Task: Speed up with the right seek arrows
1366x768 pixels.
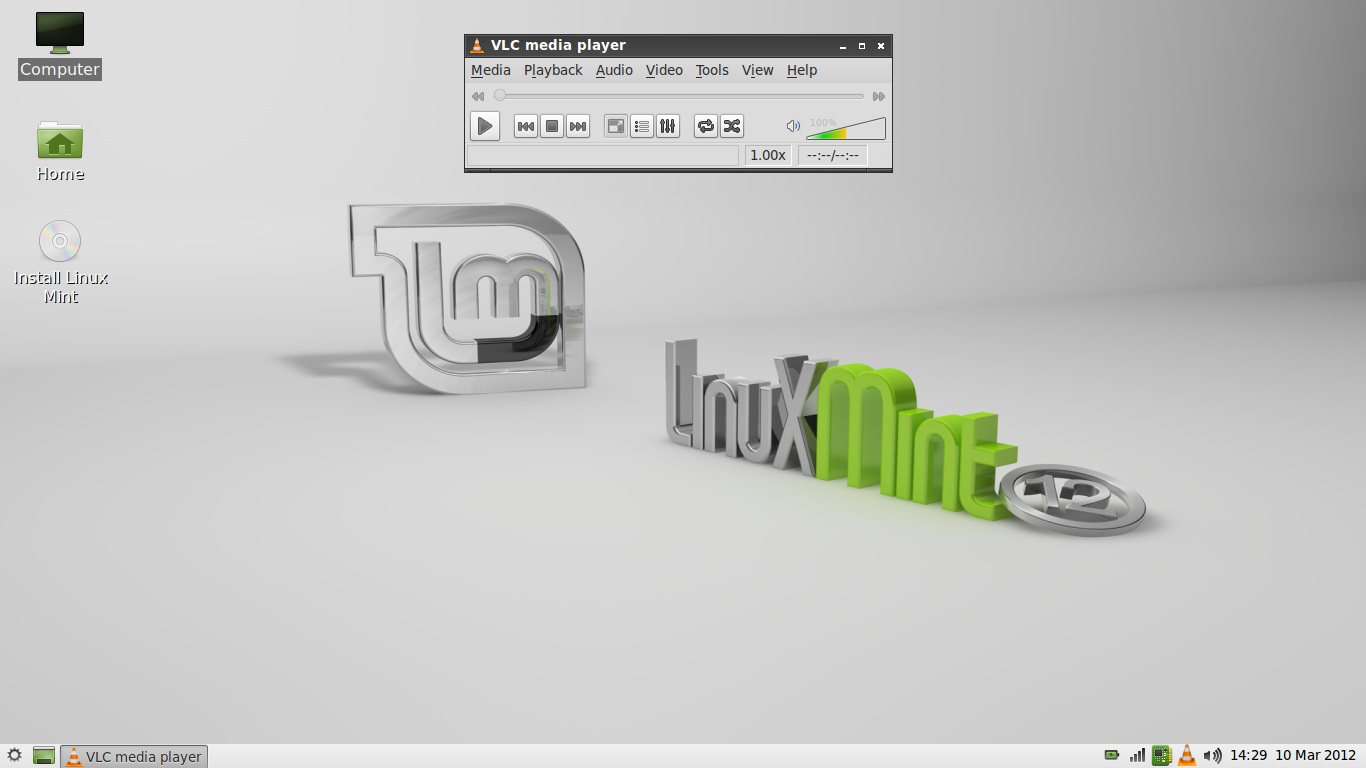Action: [879, 96]
